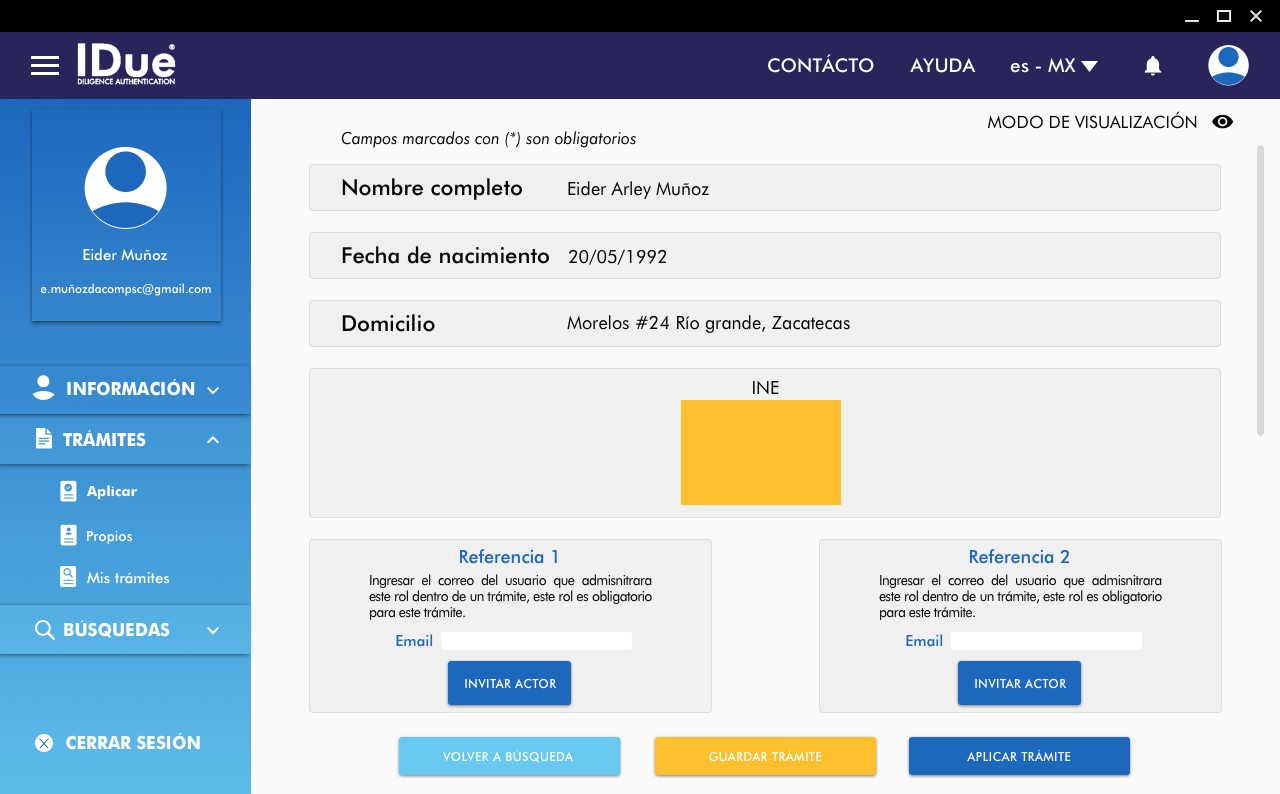Click the Aplicar sidebar icon
1280x794 pixels.
click(68, 491)
